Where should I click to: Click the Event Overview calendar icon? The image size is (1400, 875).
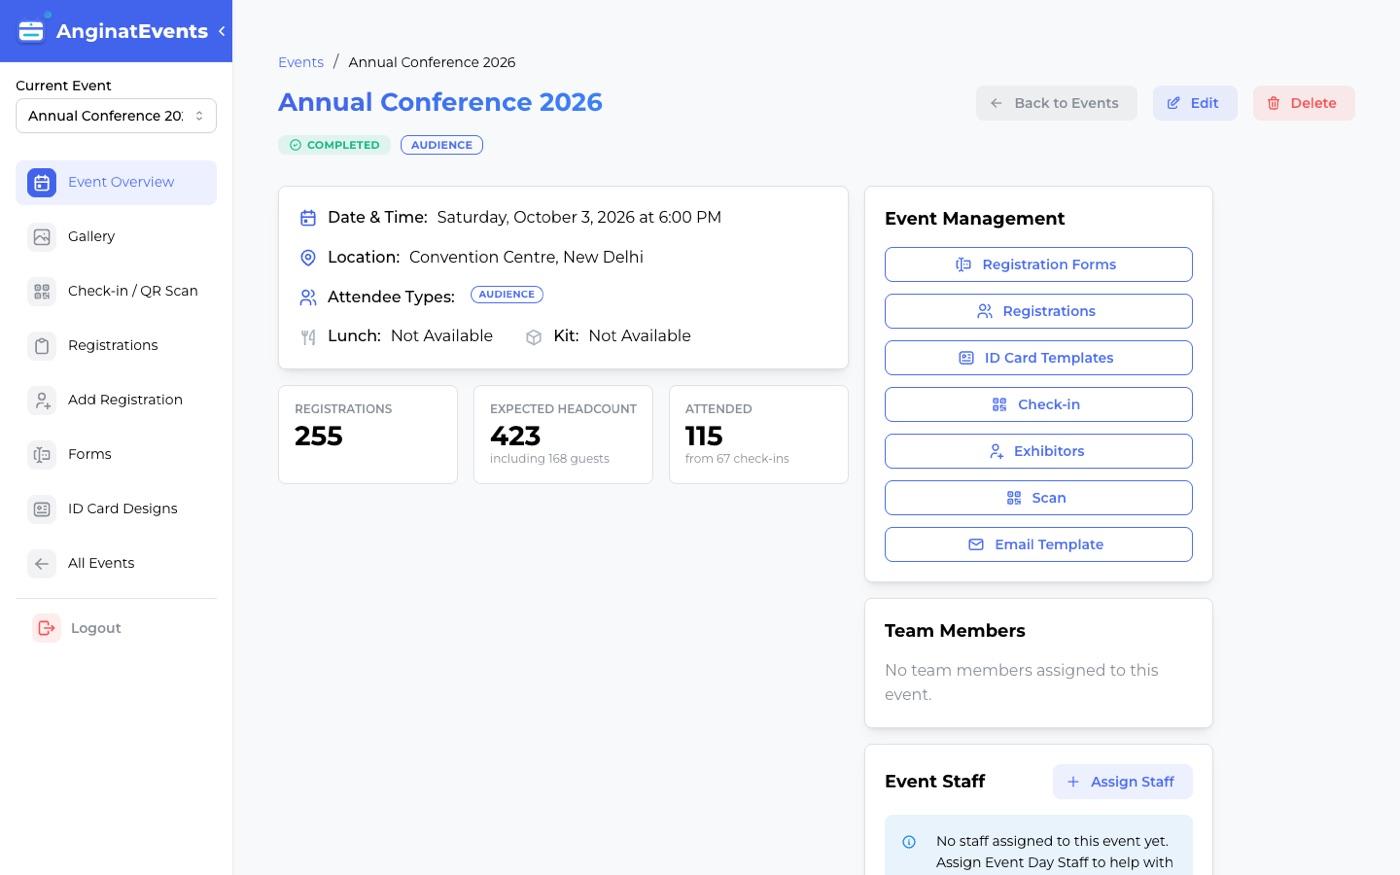coord(42,183)
